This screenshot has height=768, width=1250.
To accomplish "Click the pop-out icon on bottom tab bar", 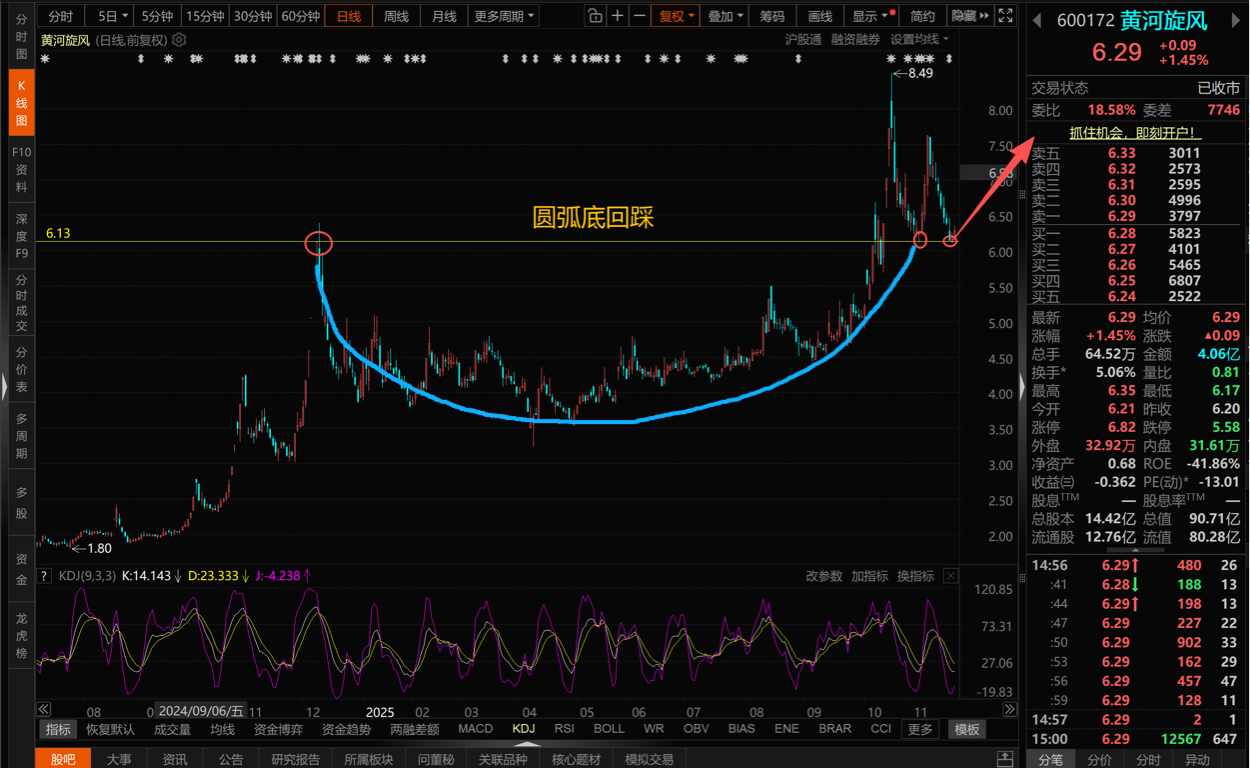I will (x=1004, y=760).
